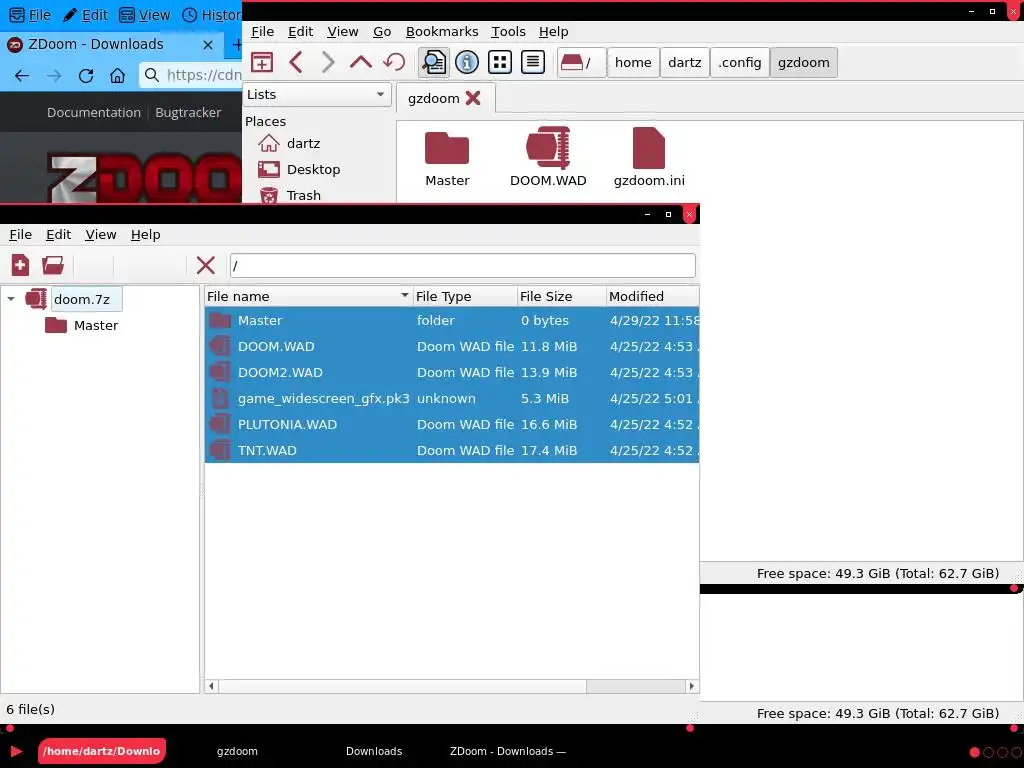Click scrollbar left arrow in archiver list

(x=212, y=686)
